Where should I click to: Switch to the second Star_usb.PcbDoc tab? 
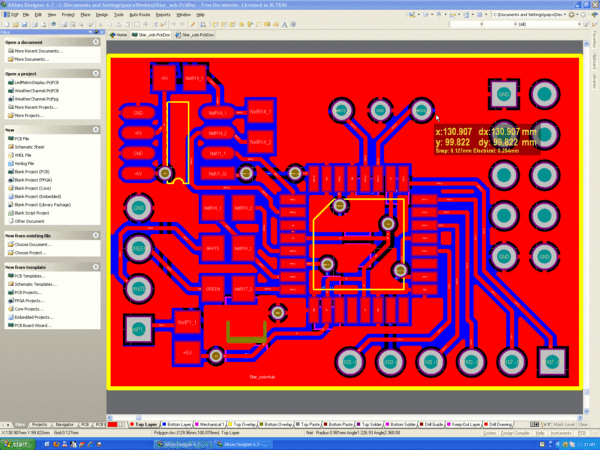point(195,35)
